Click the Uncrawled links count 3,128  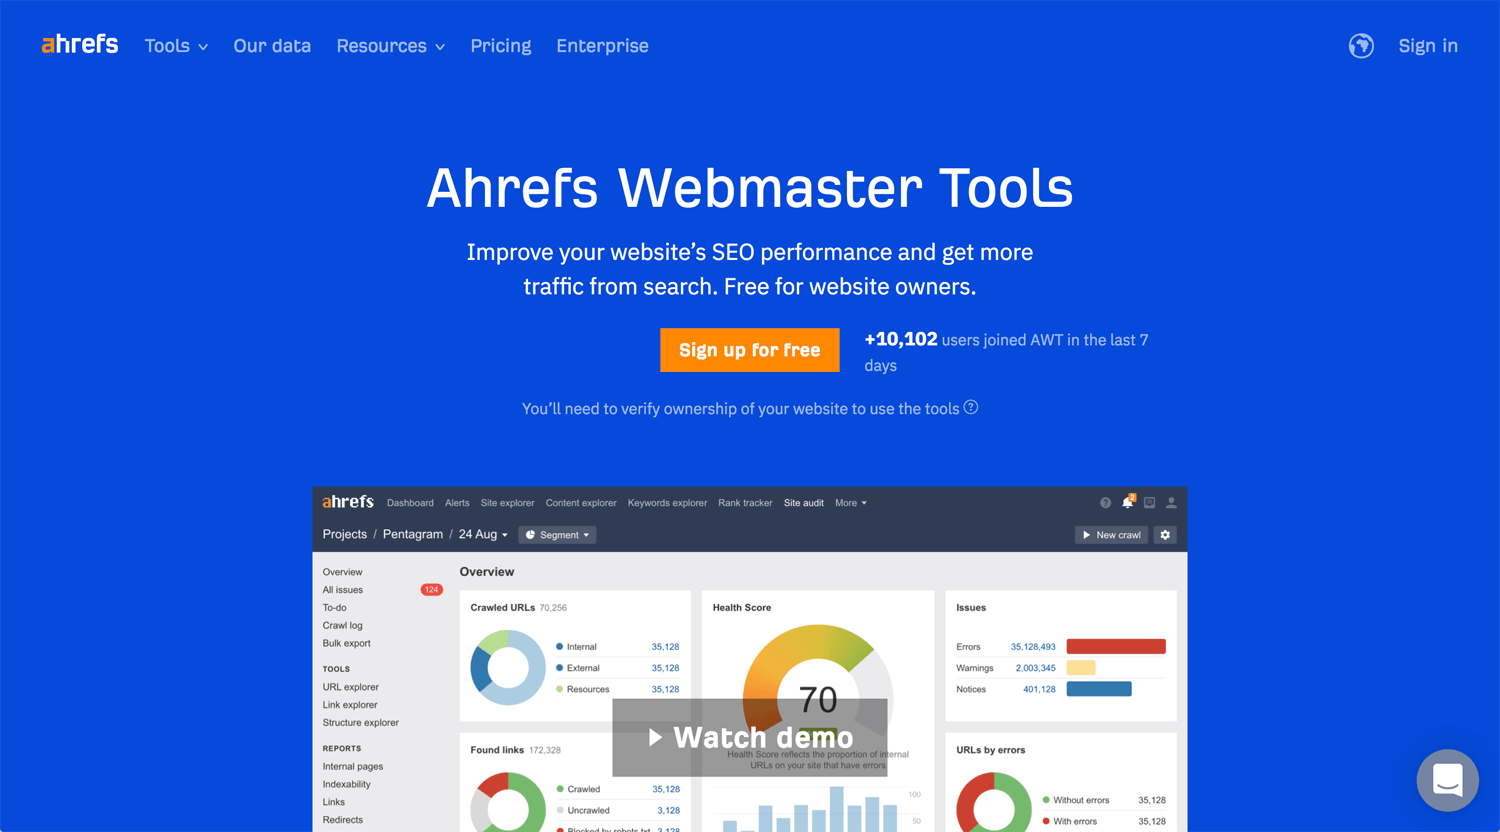tap(668, 810)
